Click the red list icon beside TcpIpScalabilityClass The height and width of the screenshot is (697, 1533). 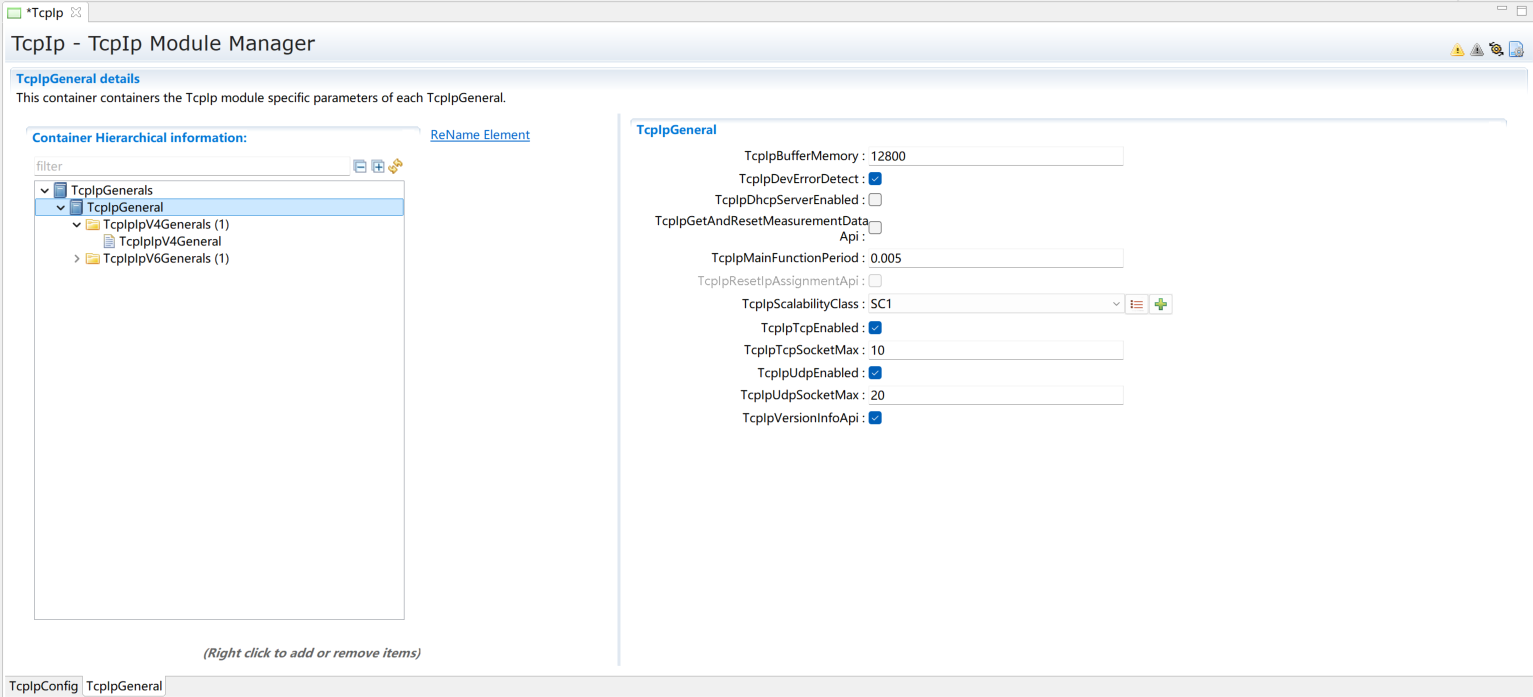coord(1136,304)
